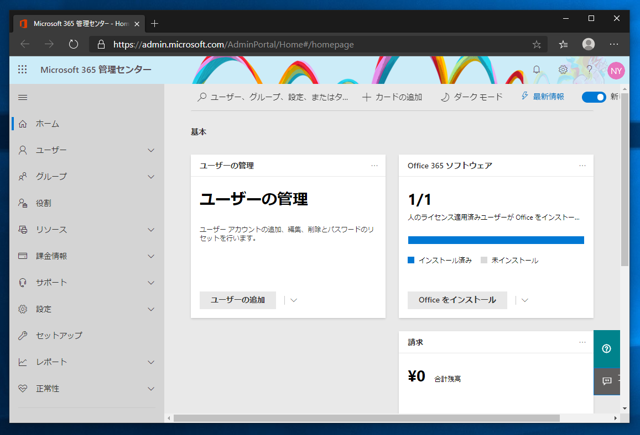Click the teal help widget button
This screenshot has width=640, height=435.
pos(607,349)
